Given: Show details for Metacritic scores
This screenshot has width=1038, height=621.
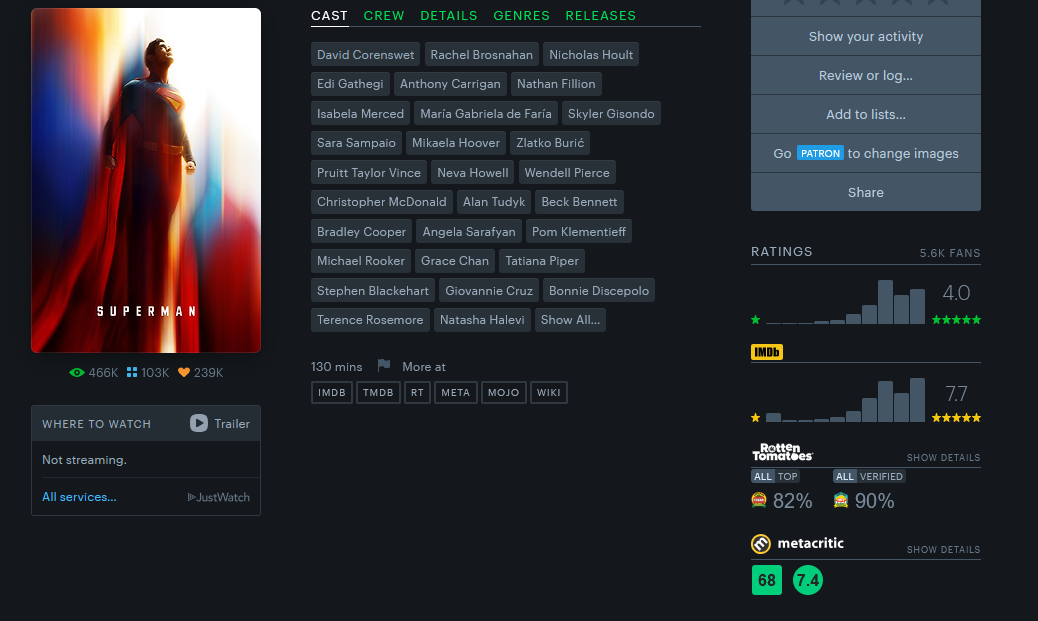Looking at the screenshot, I should (x=943, y=550).
